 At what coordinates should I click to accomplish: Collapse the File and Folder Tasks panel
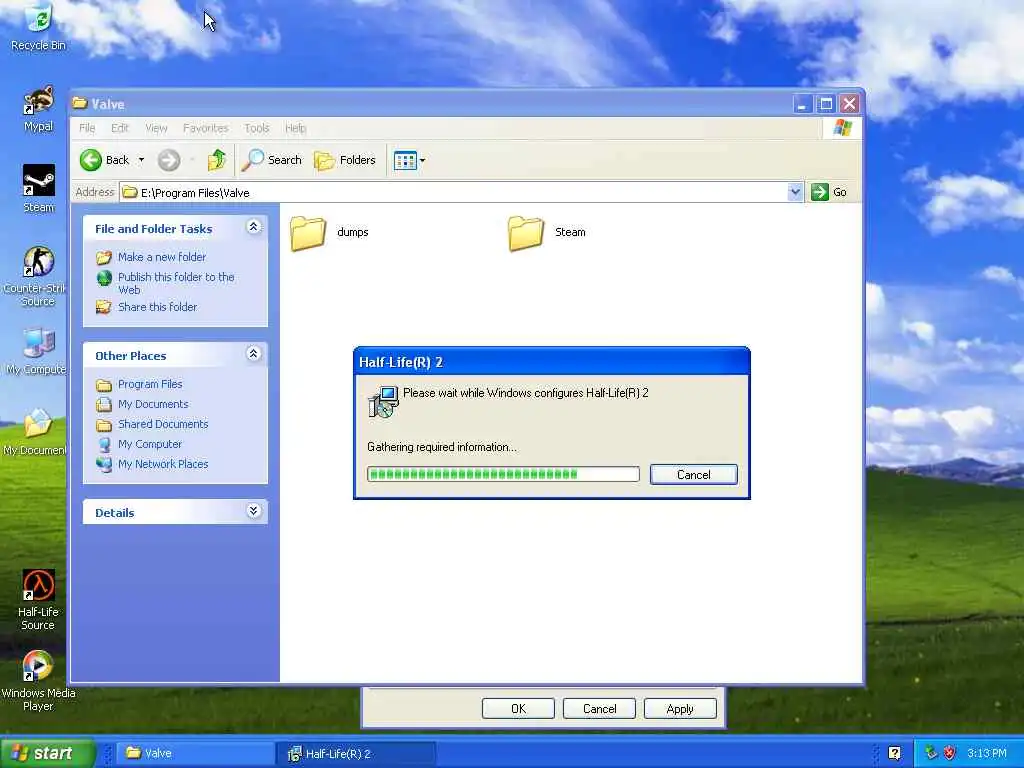click(253, 227)
